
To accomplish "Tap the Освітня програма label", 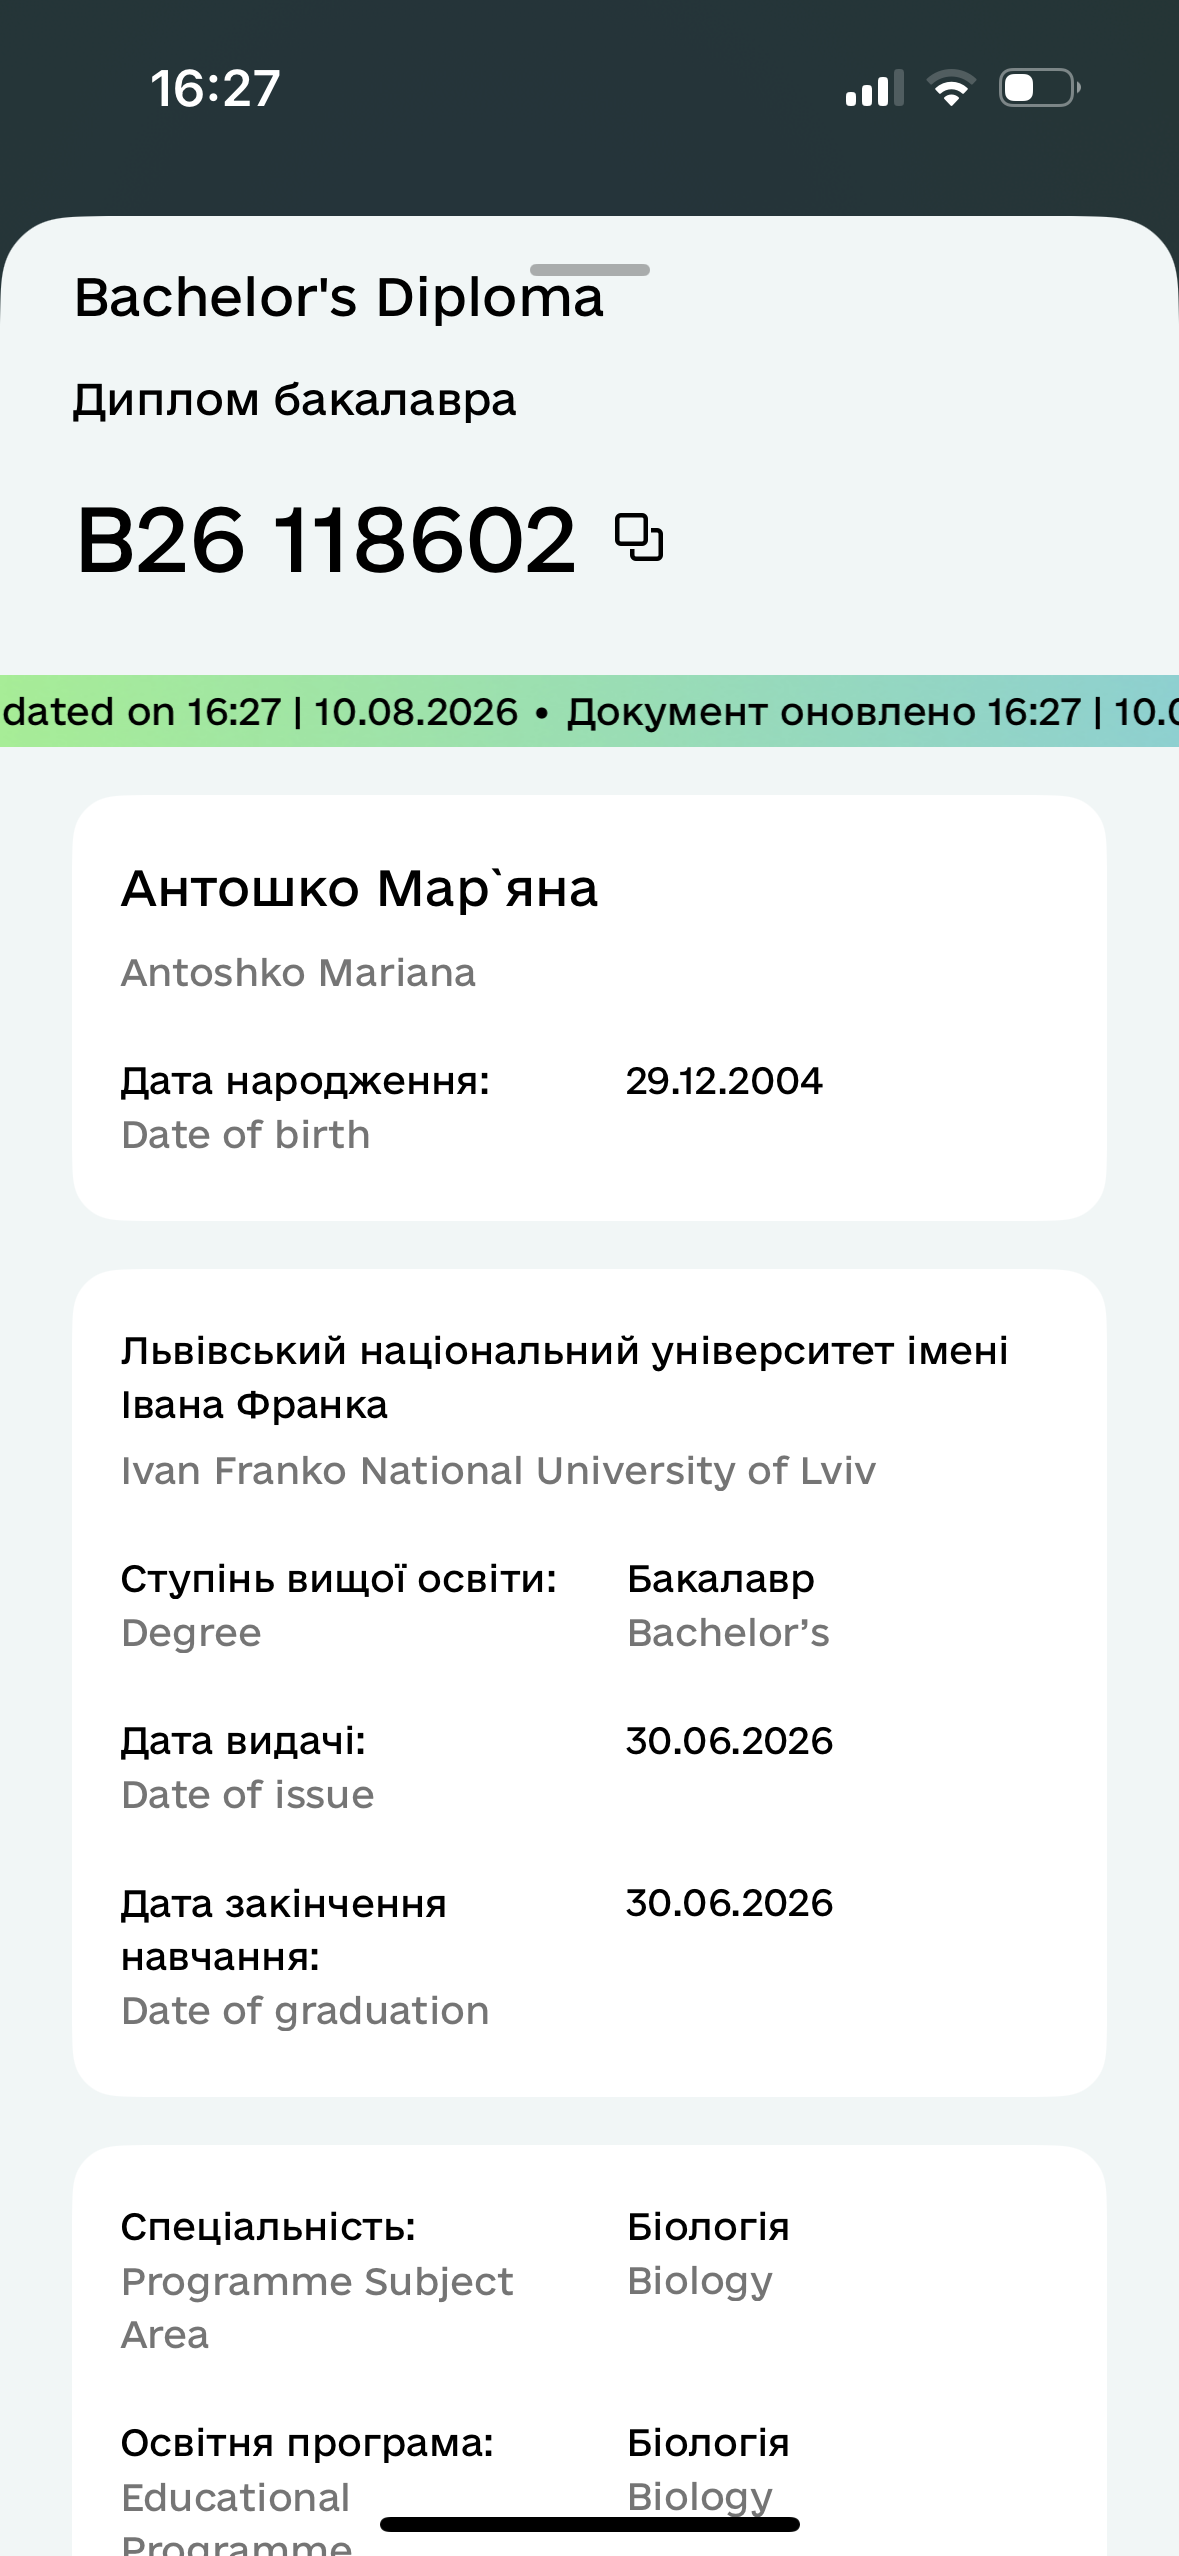I will point(307,2443).
